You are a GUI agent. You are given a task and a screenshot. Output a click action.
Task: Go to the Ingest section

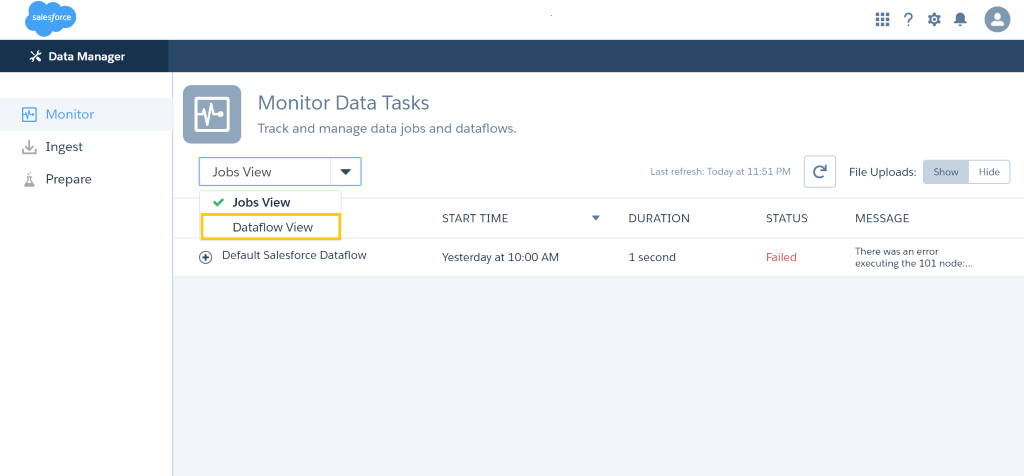pos(86,147)
